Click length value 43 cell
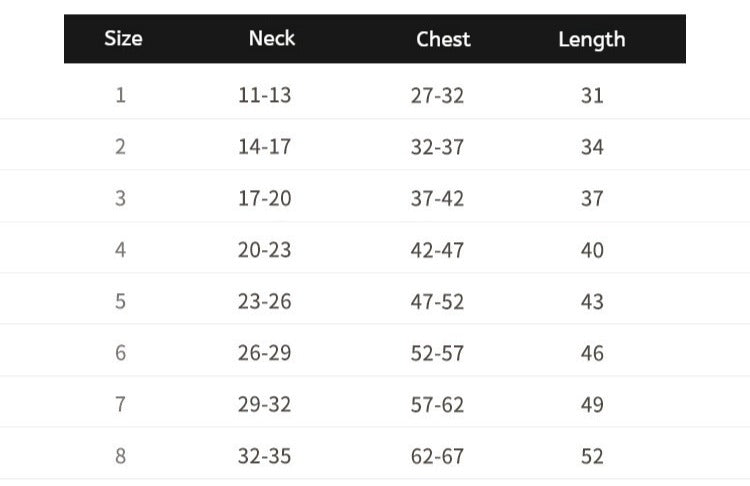The image size is (750, 486). click(x=592, y=301)
